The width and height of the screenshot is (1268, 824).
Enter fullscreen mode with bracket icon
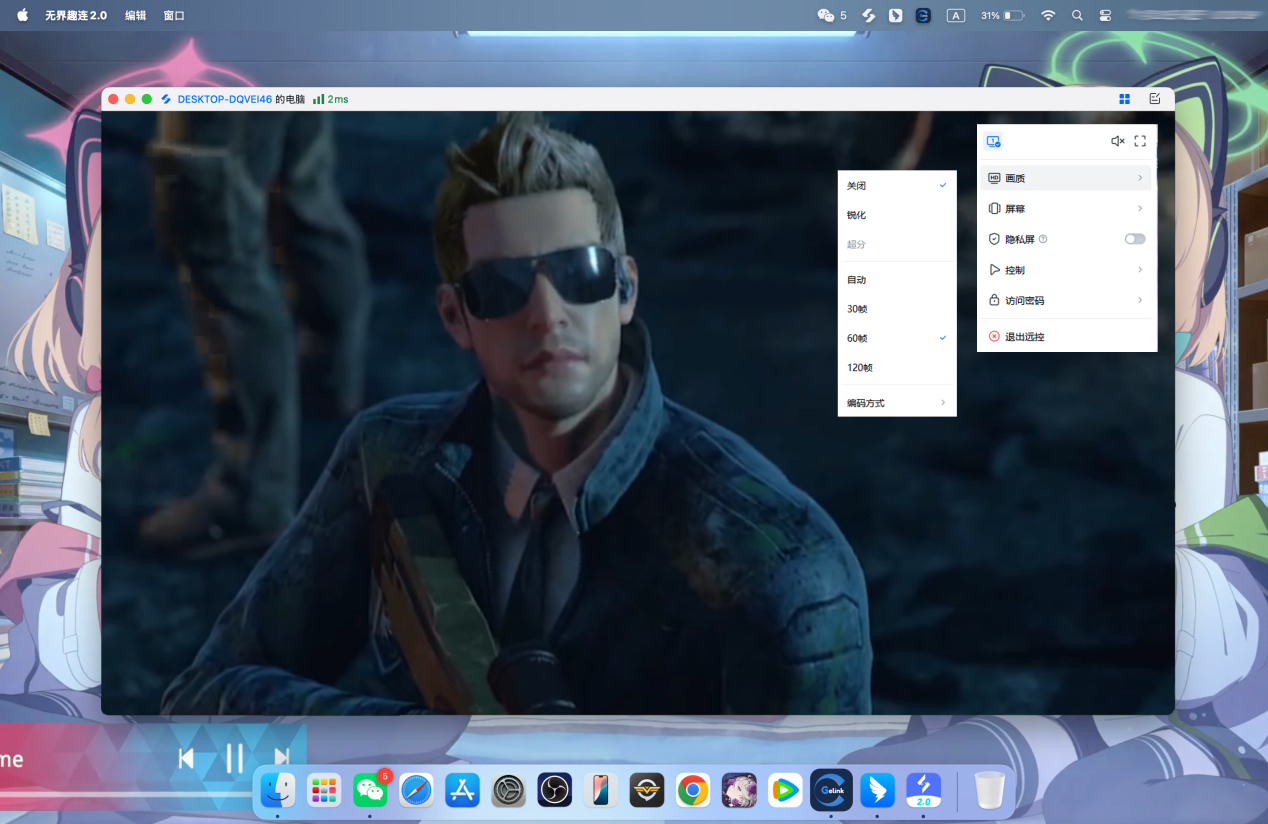coord(1140,141)
